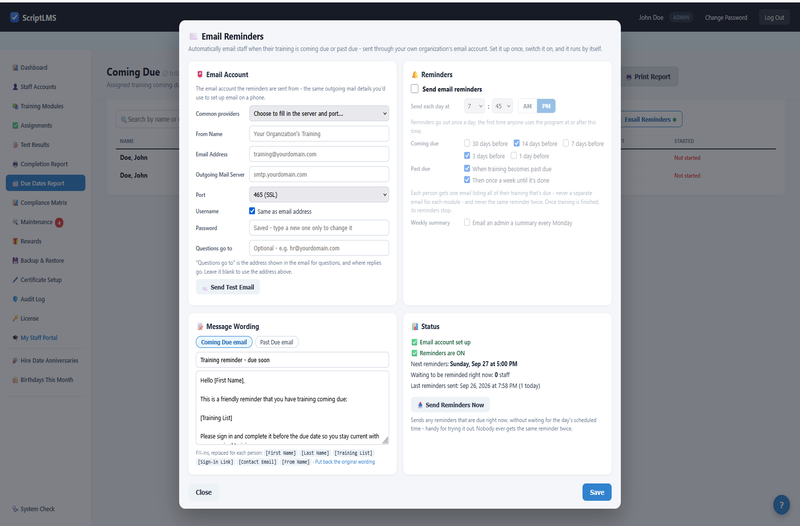Screen dimensions: 800x526
Task: Insert the [Sign-in Link] fill-in tag
Action: click(215, 462)
